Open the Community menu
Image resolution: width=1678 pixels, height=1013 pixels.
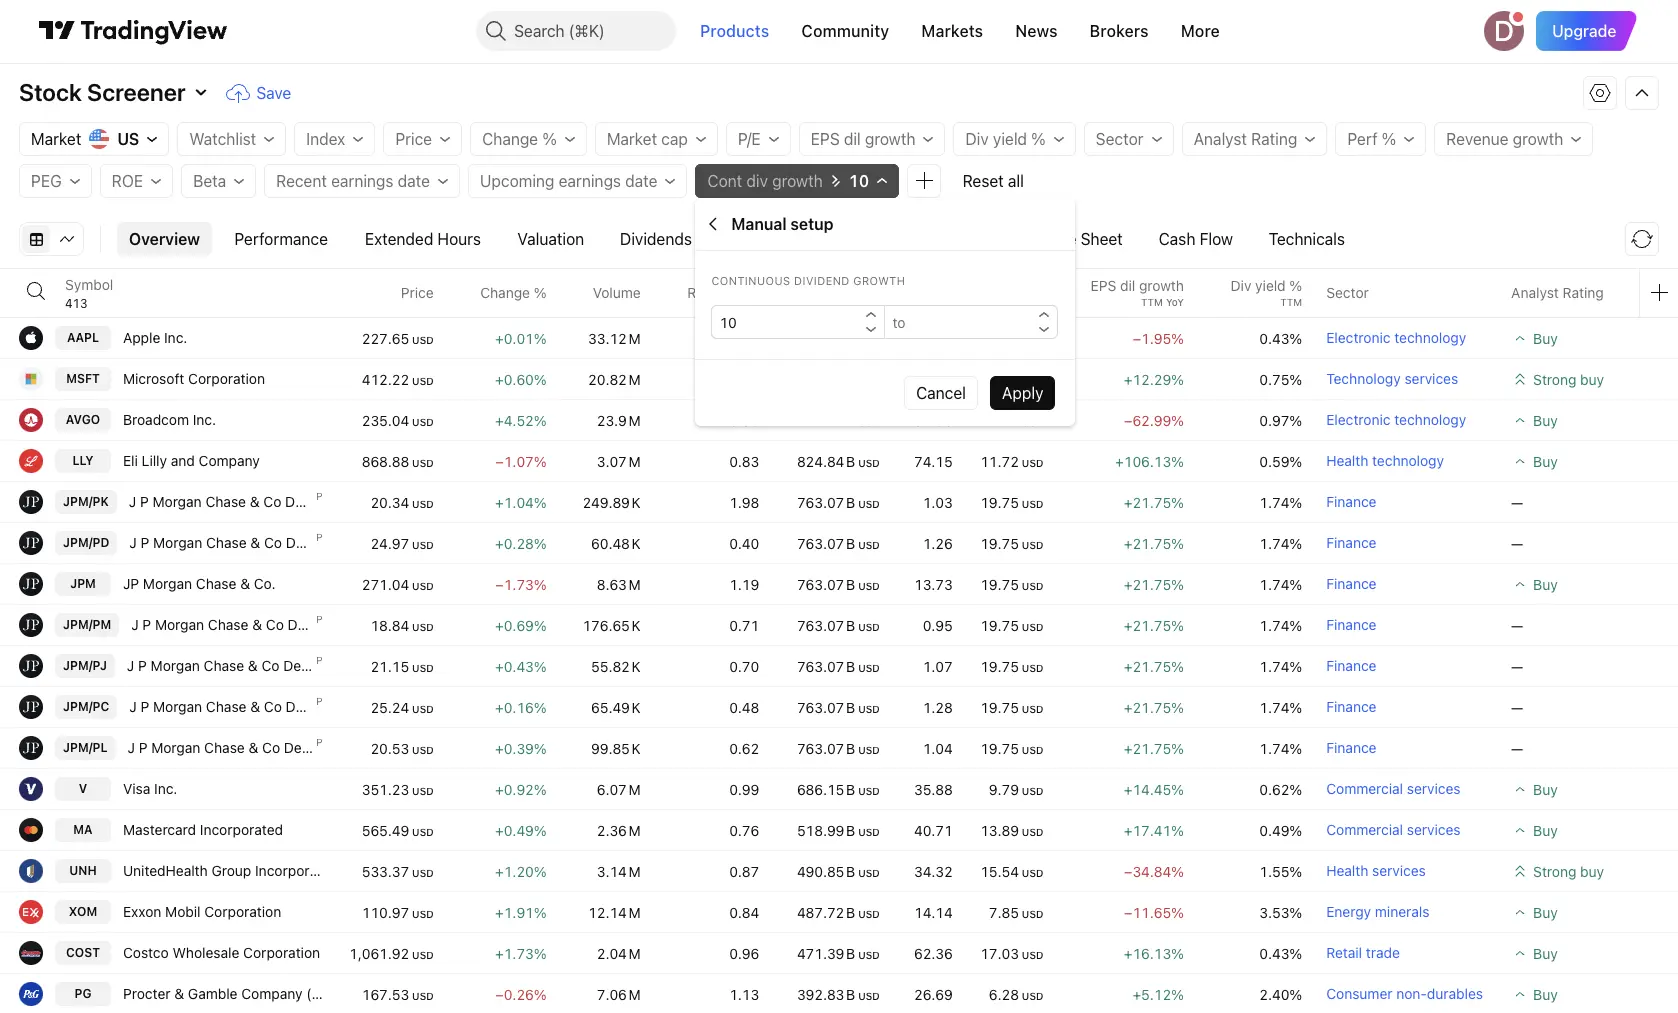(x=845, y=31)
